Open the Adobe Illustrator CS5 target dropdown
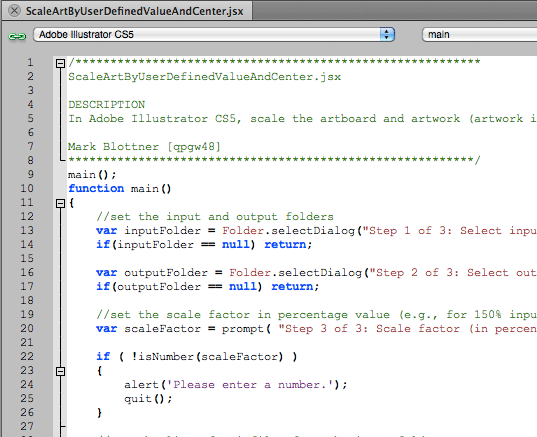537x437 pixels. click(x=214, y=35)
